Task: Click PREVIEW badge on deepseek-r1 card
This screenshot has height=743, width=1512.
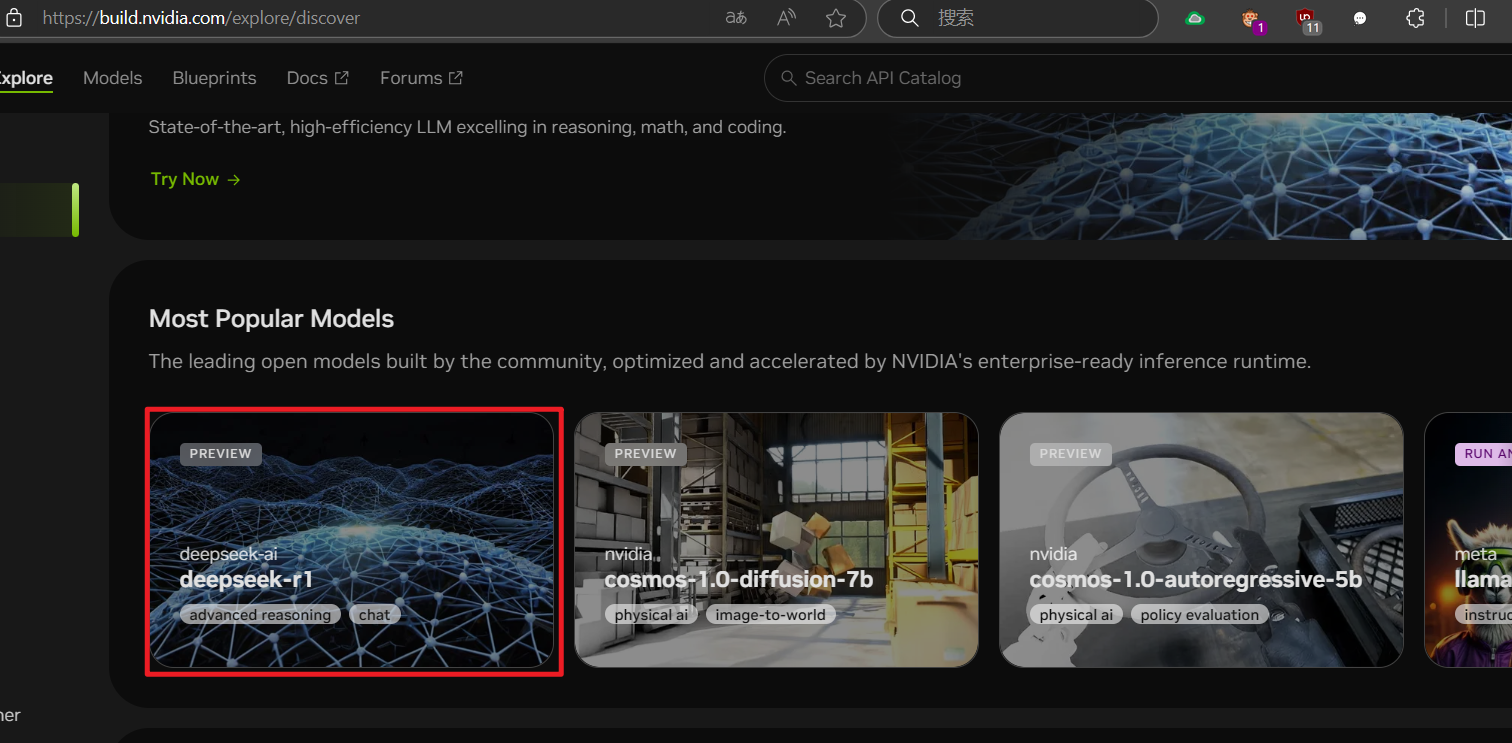Action: (221, 454)
